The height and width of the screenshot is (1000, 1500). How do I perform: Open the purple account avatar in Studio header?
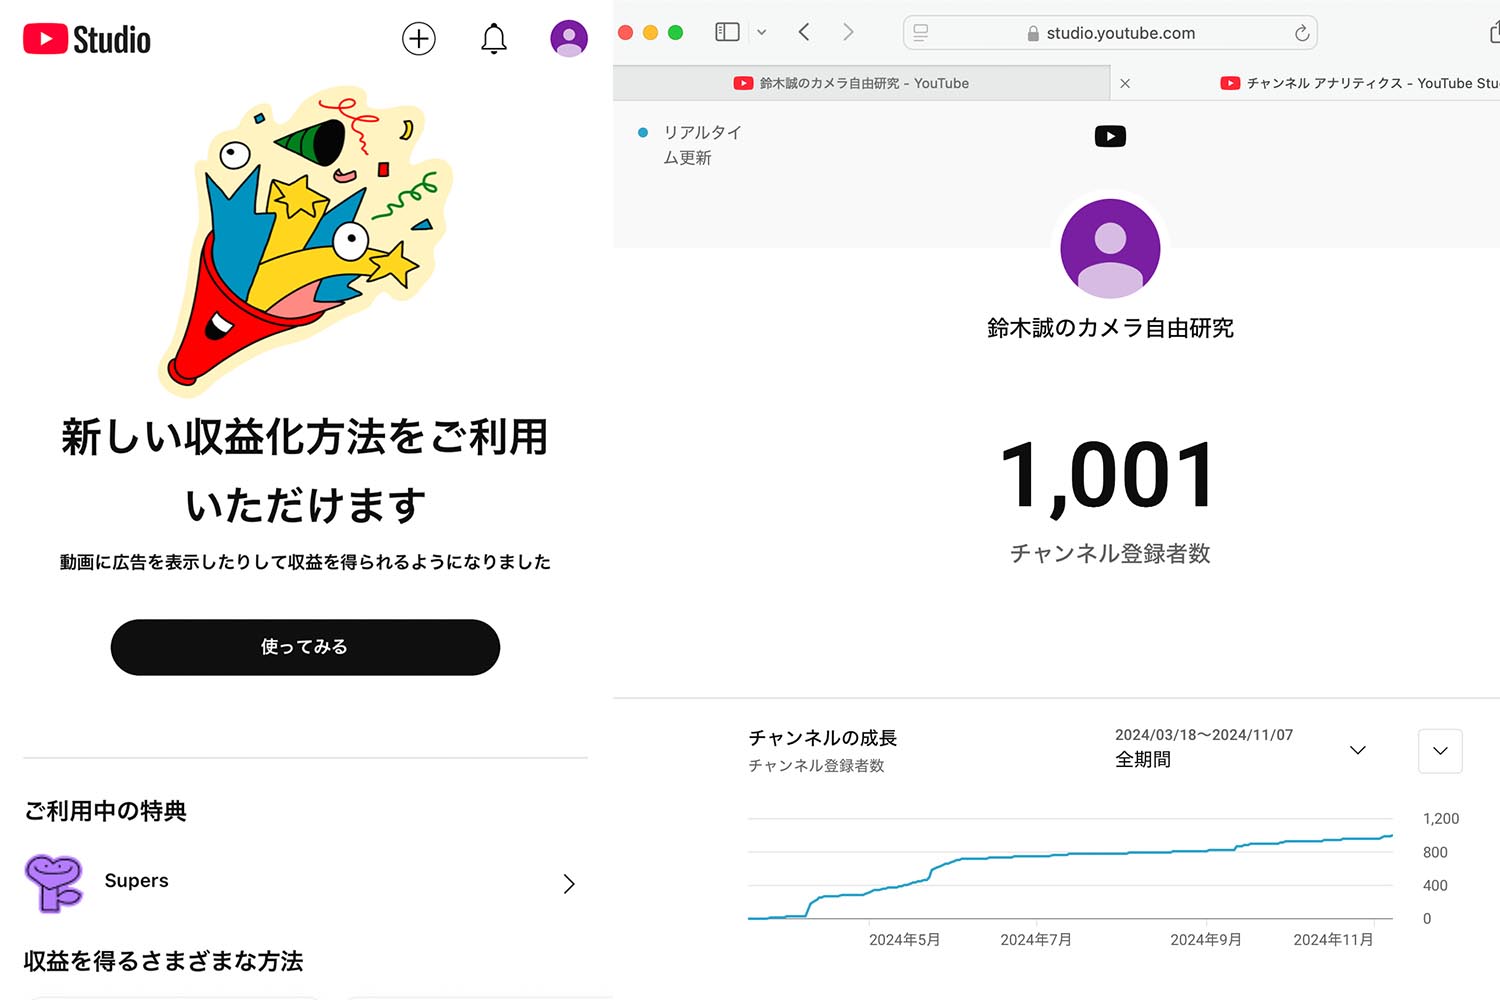pos(569,39)
